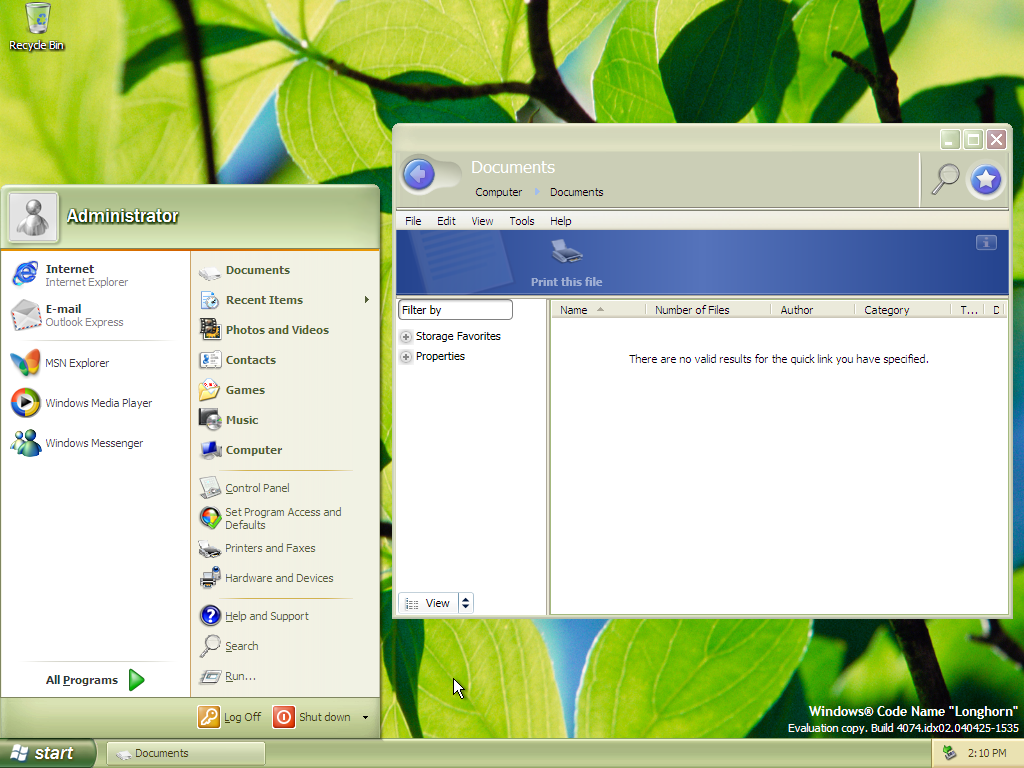Click the info icon in blue banner
Viewport: 1024px width, 768px height.
985,242
